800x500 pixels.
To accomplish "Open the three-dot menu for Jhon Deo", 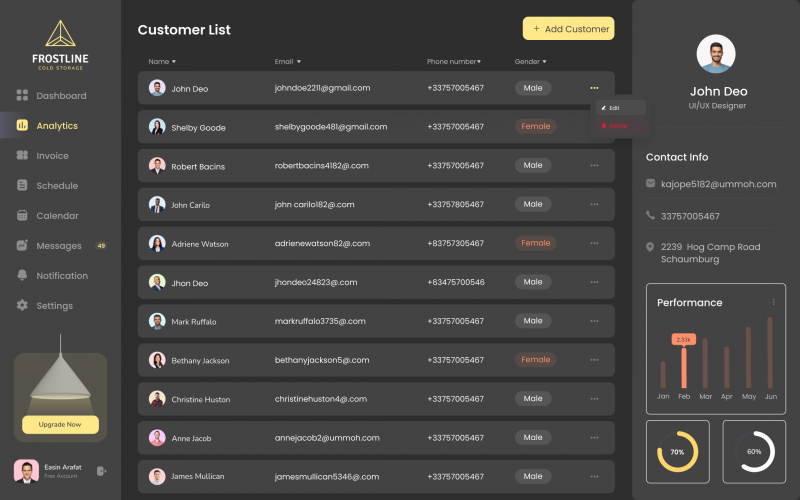I will (x=594, y=282).
